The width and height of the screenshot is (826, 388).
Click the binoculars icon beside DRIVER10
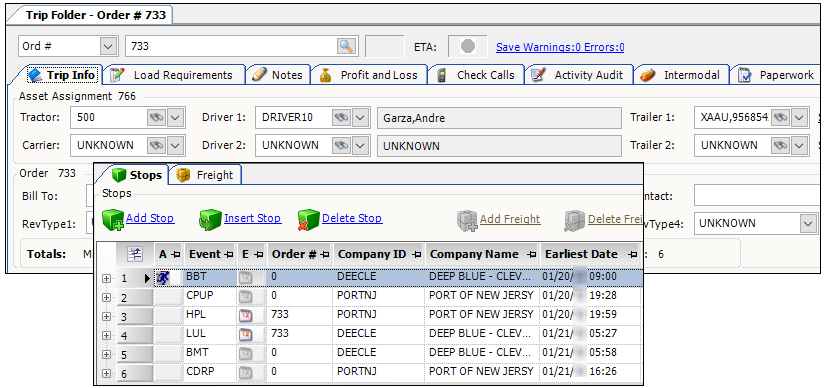(341, 118)
